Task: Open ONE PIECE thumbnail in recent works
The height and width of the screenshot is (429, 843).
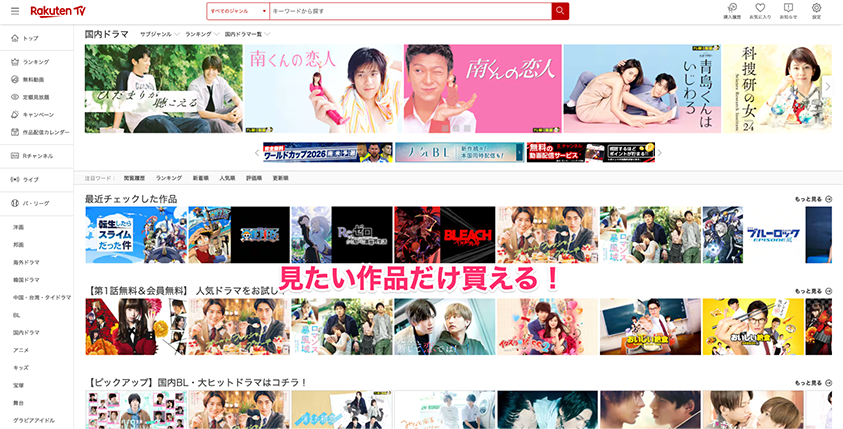Action: pos(239,235)
